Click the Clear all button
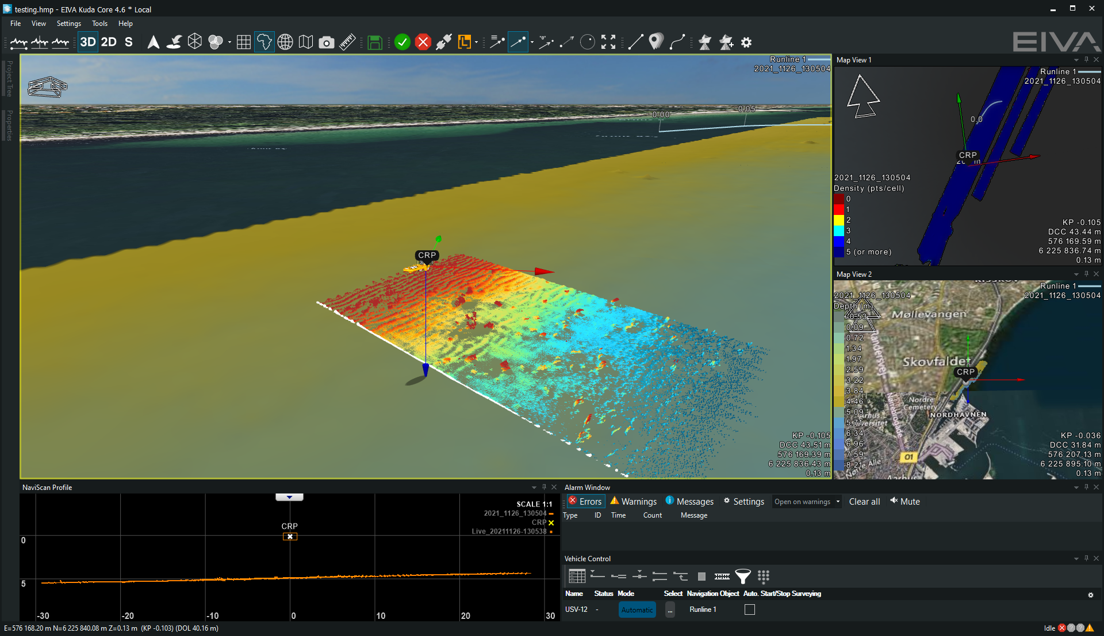Viewport: 1104px width, 636px height. 864,501
